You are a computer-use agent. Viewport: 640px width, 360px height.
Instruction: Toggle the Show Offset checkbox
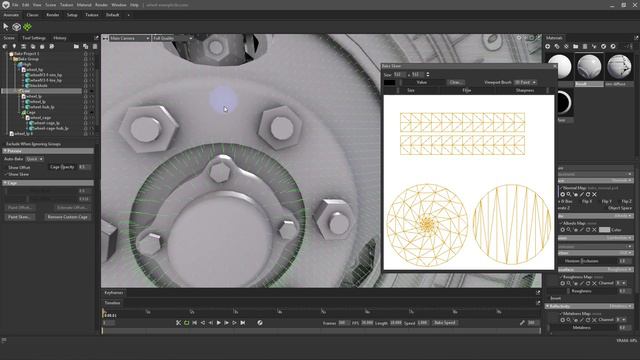pyautogui.click(x=6, y=168)
